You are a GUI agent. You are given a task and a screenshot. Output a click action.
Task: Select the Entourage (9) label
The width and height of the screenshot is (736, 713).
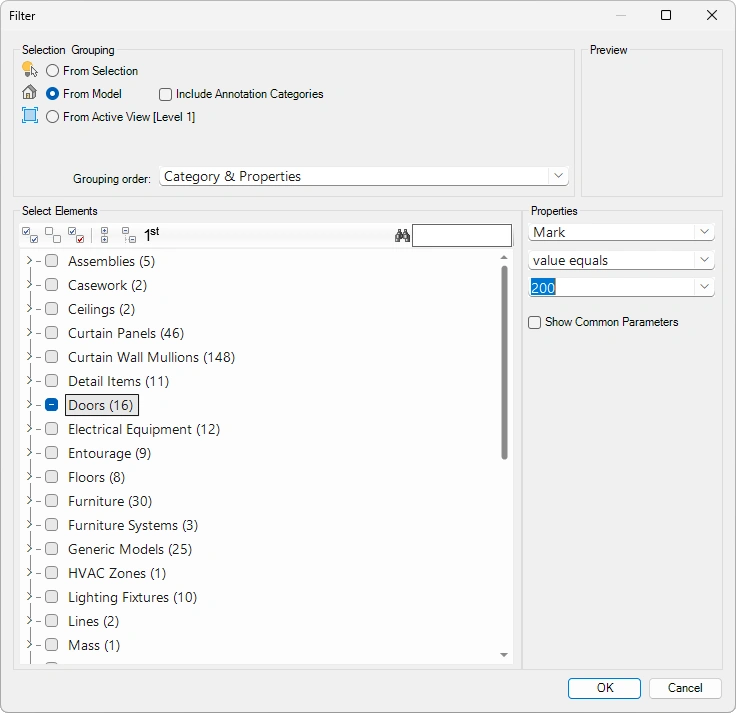coord(109,453)
